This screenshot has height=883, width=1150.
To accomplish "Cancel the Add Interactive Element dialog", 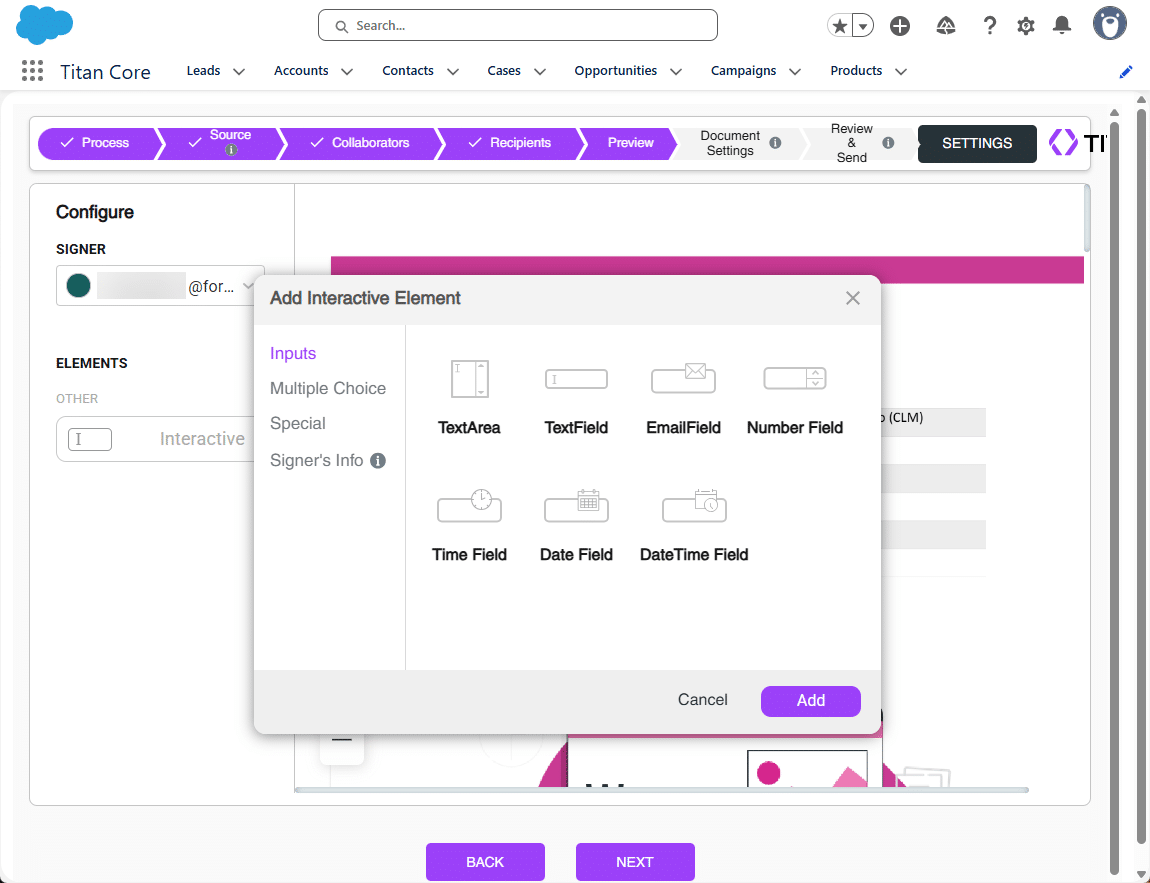I will (702, 700).
